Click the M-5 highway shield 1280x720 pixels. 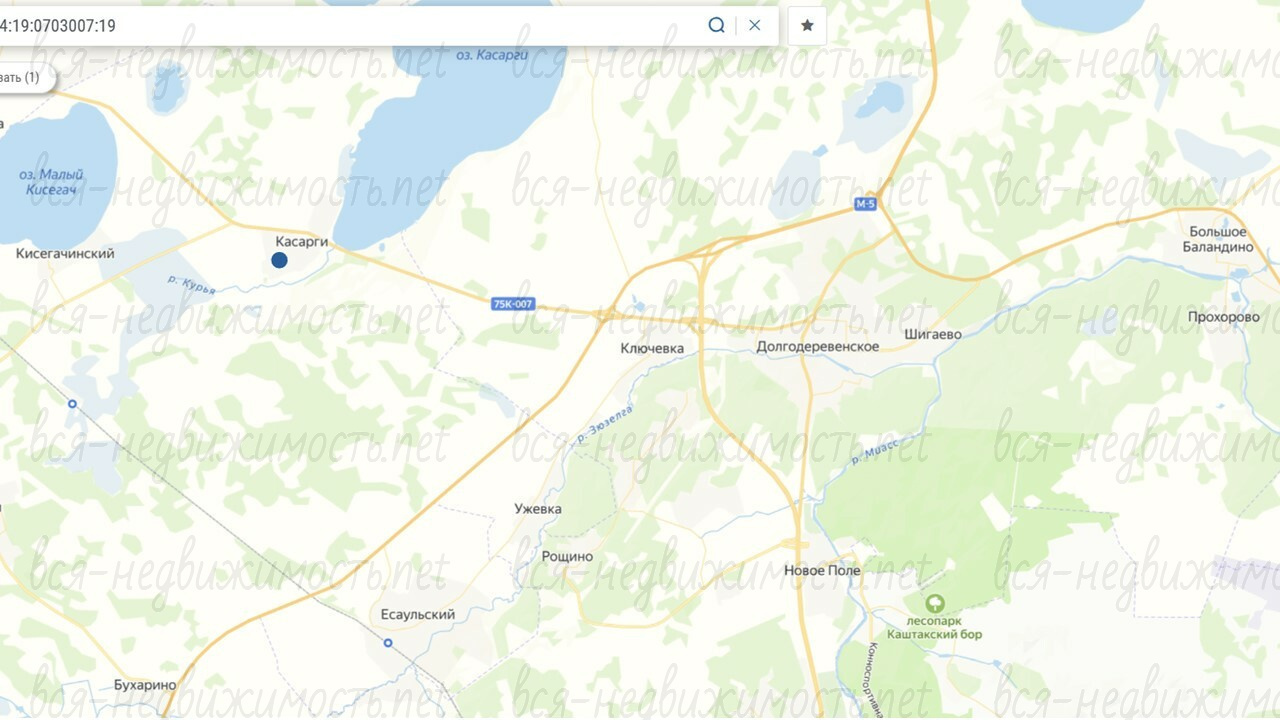point(865,204)
